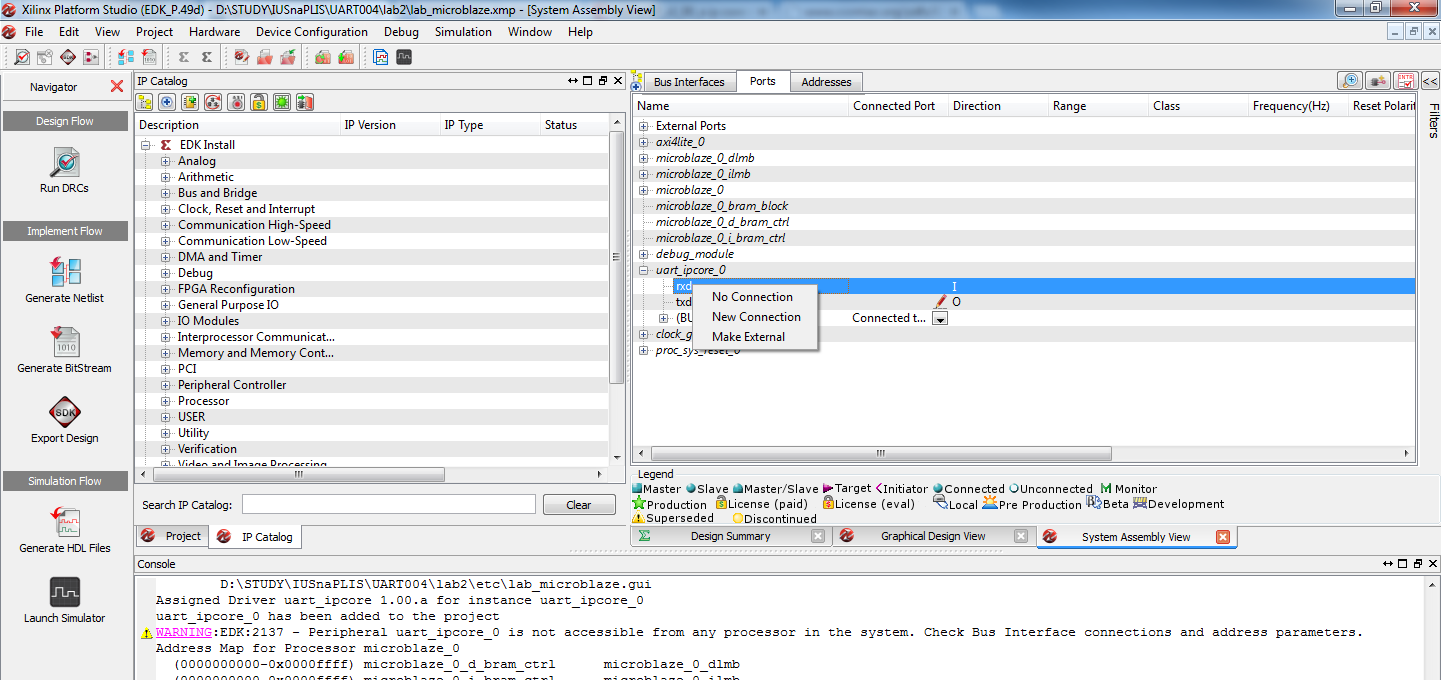Screen dimensions: 1441x690
Task: Click the Generate BitStream toolbar icon
Action: [x=148, y=57]
